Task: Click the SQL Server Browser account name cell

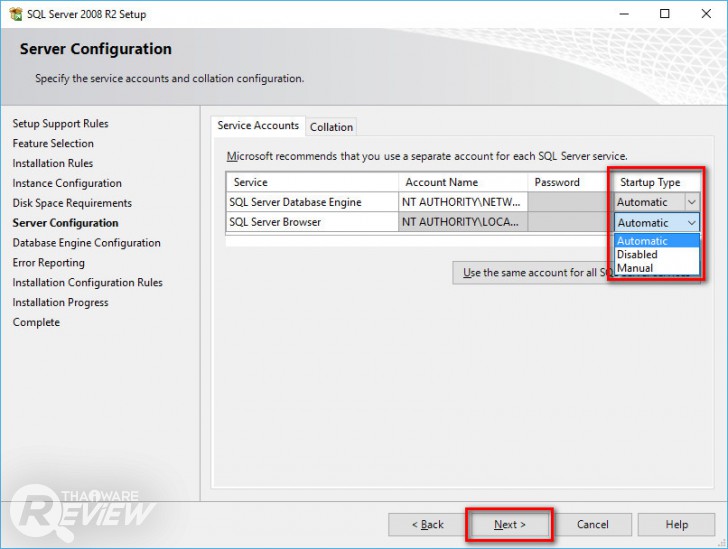Action: 463,222
